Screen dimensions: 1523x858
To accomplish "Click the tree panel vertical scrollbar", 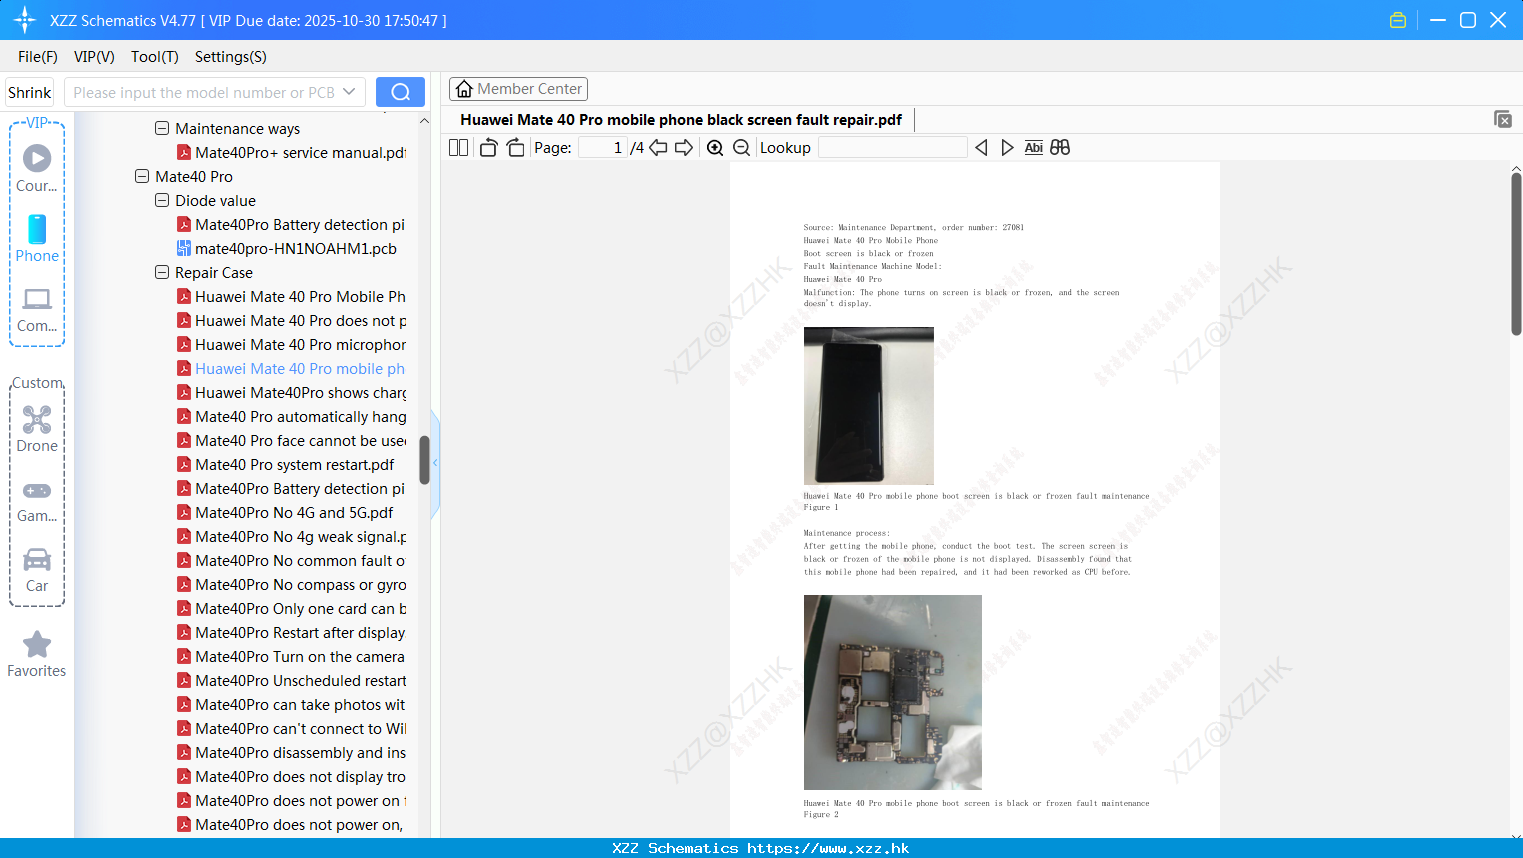I will click(x=424, y=460).
